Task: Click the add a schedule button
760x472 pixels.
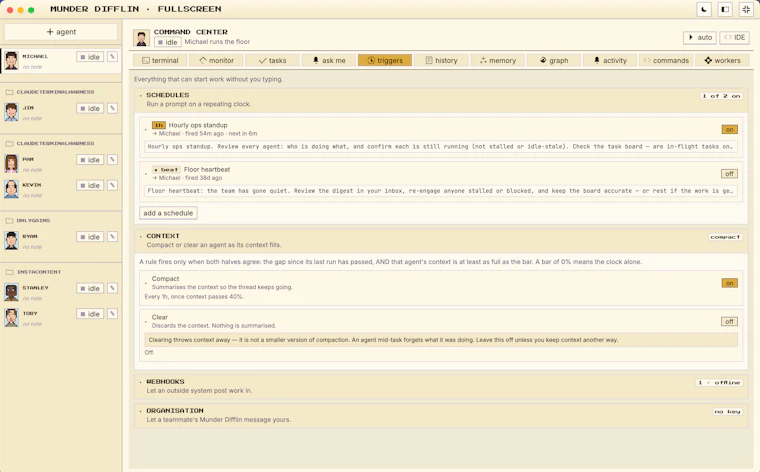Action: click(x=168, y=213)
